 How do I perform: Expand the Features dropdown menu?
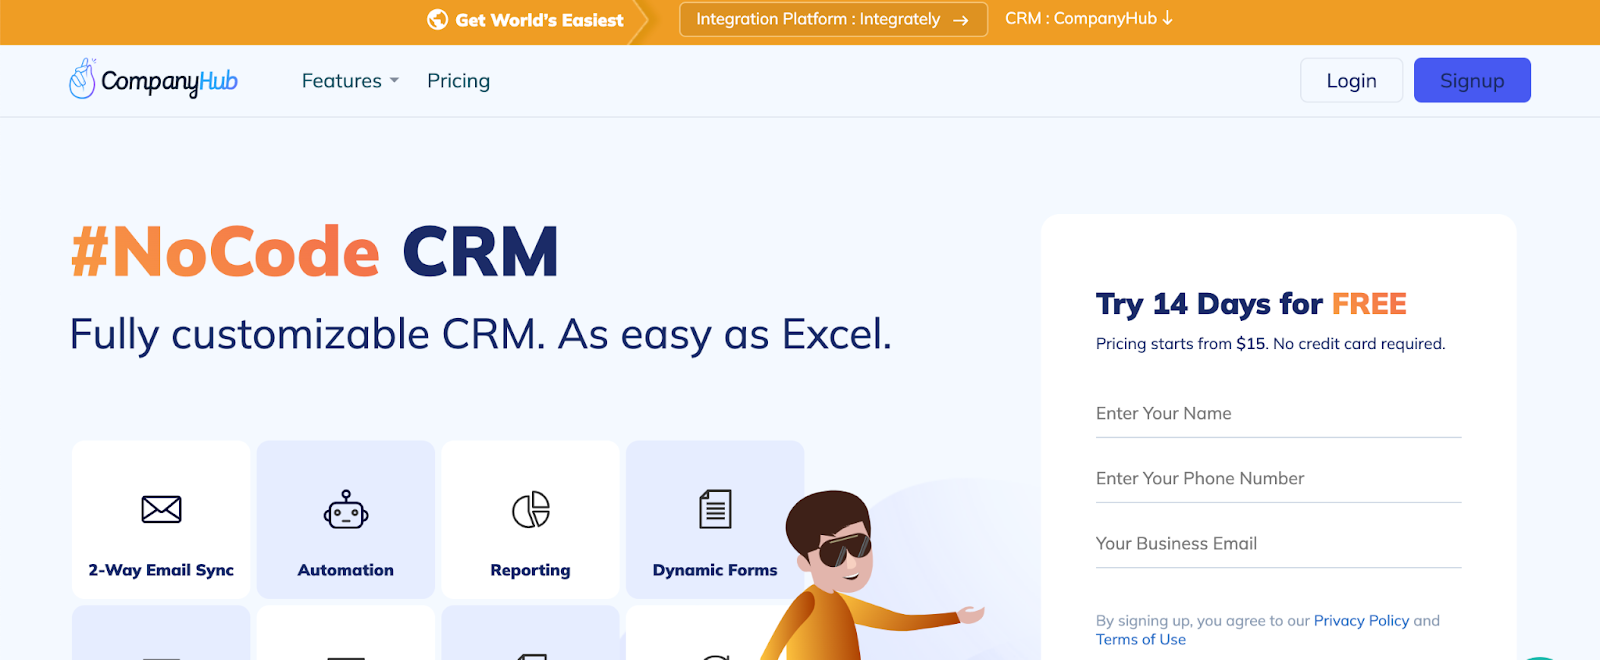[350, 81]
